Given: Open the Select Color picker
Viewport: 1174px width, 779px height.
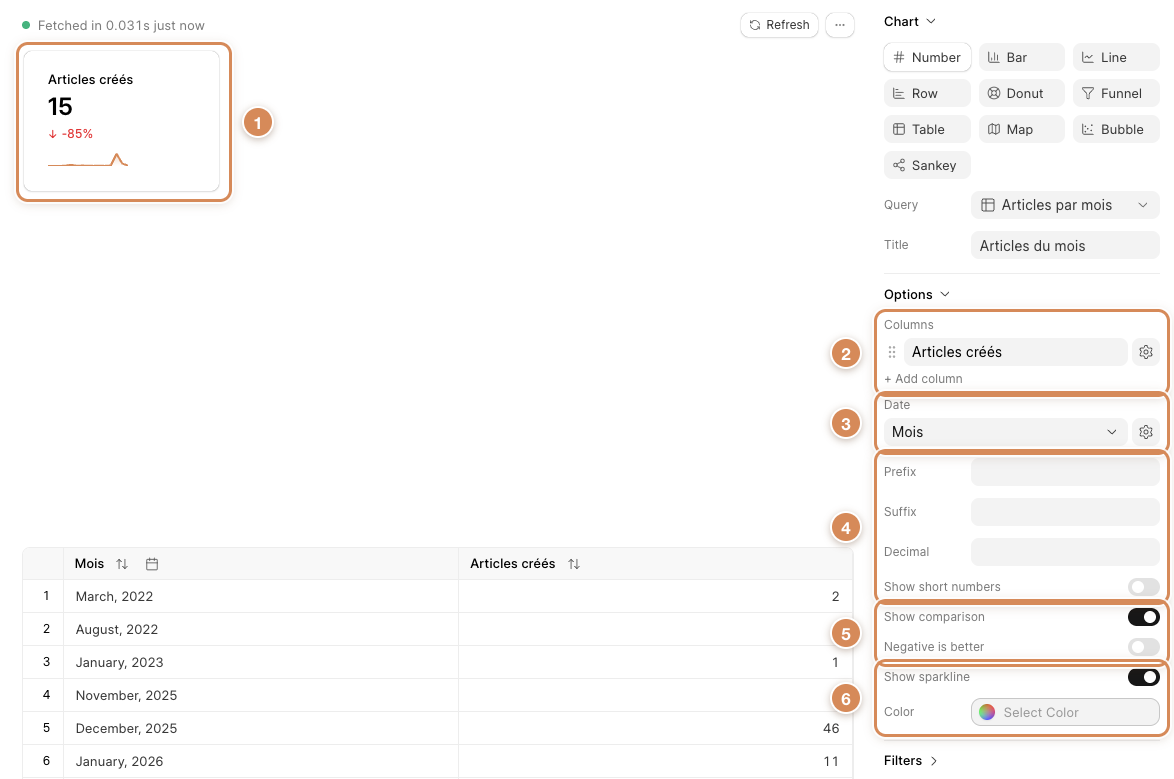Looking at the screenshot, I should point(1065,712).
